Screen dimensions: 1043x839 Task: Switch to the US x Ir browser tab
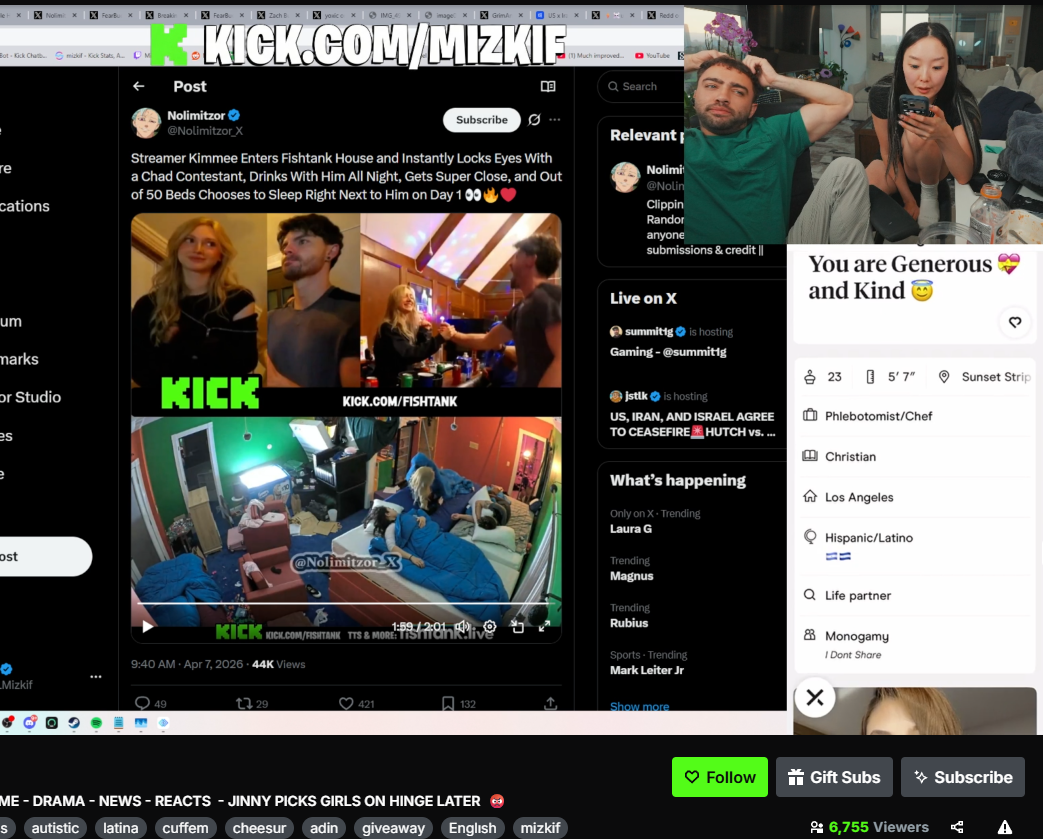pos(556,15)
